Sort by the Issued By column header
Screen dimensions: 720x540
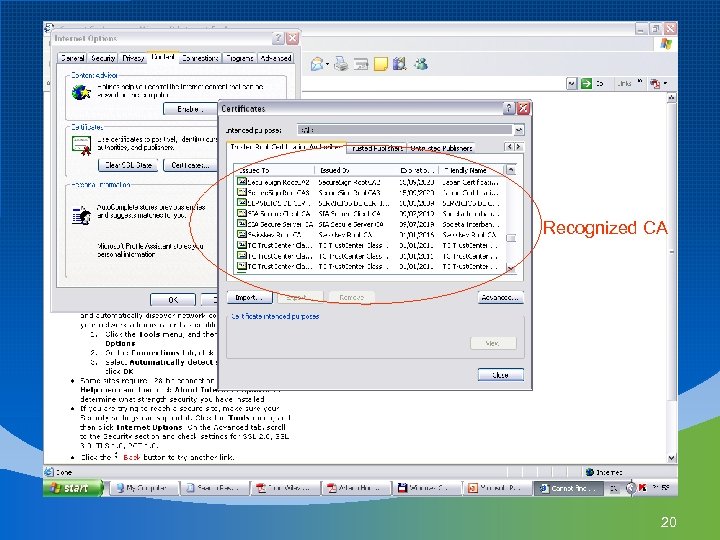click(356, 170)
